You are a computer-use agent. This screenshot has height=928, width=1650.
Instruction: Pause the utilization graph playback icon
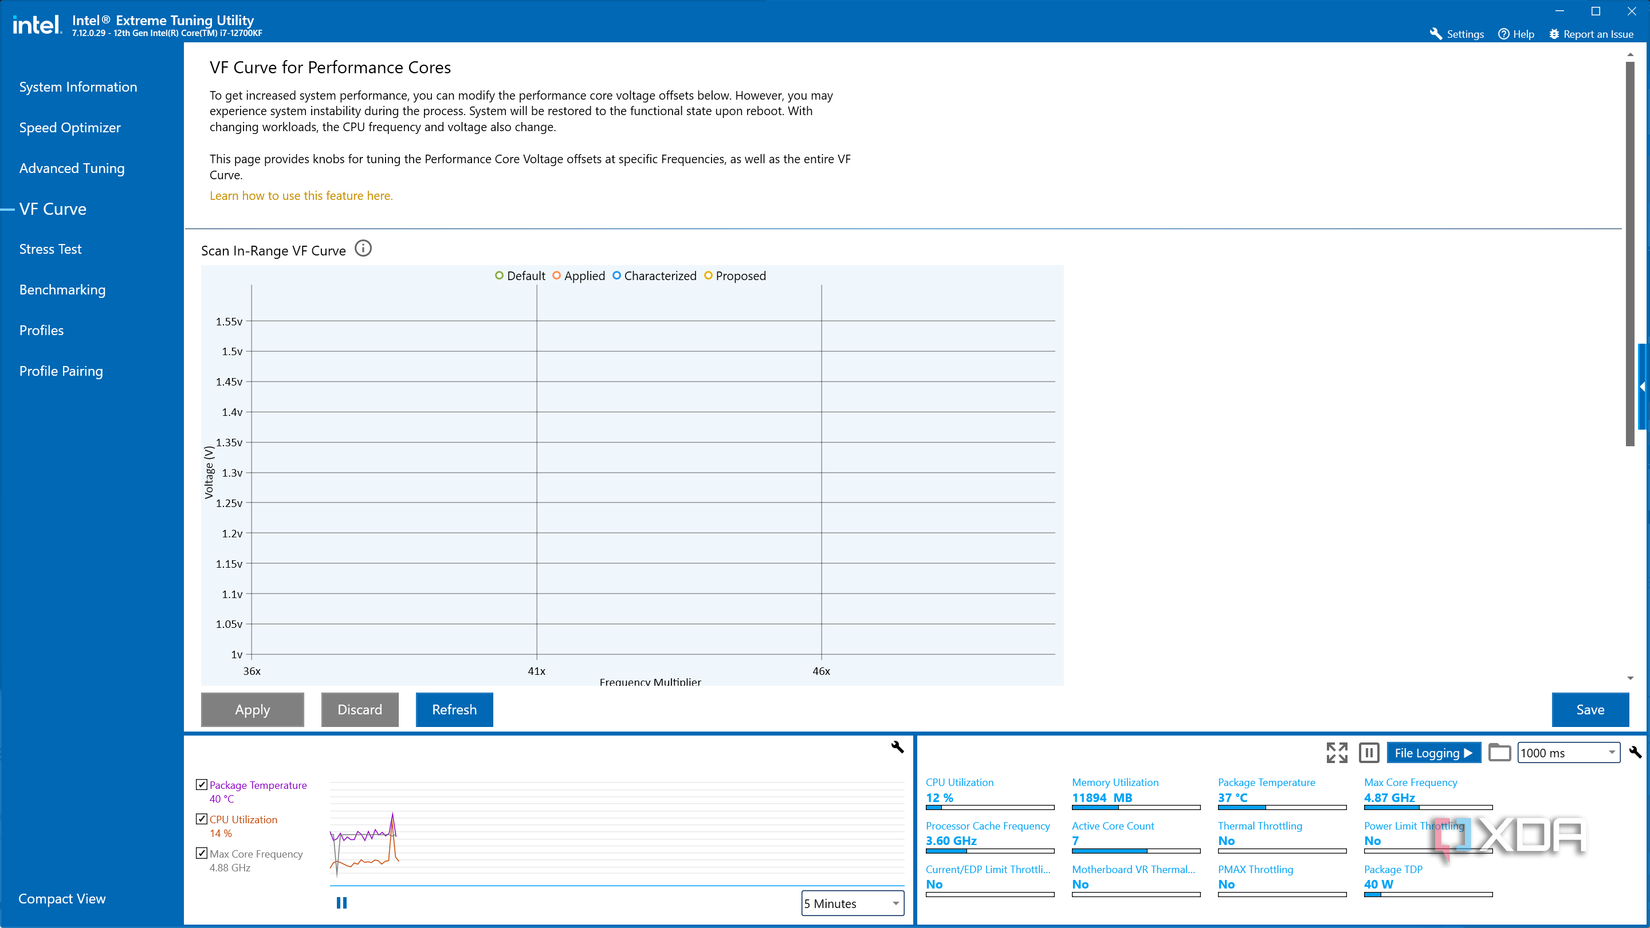[x=341, y=902]
